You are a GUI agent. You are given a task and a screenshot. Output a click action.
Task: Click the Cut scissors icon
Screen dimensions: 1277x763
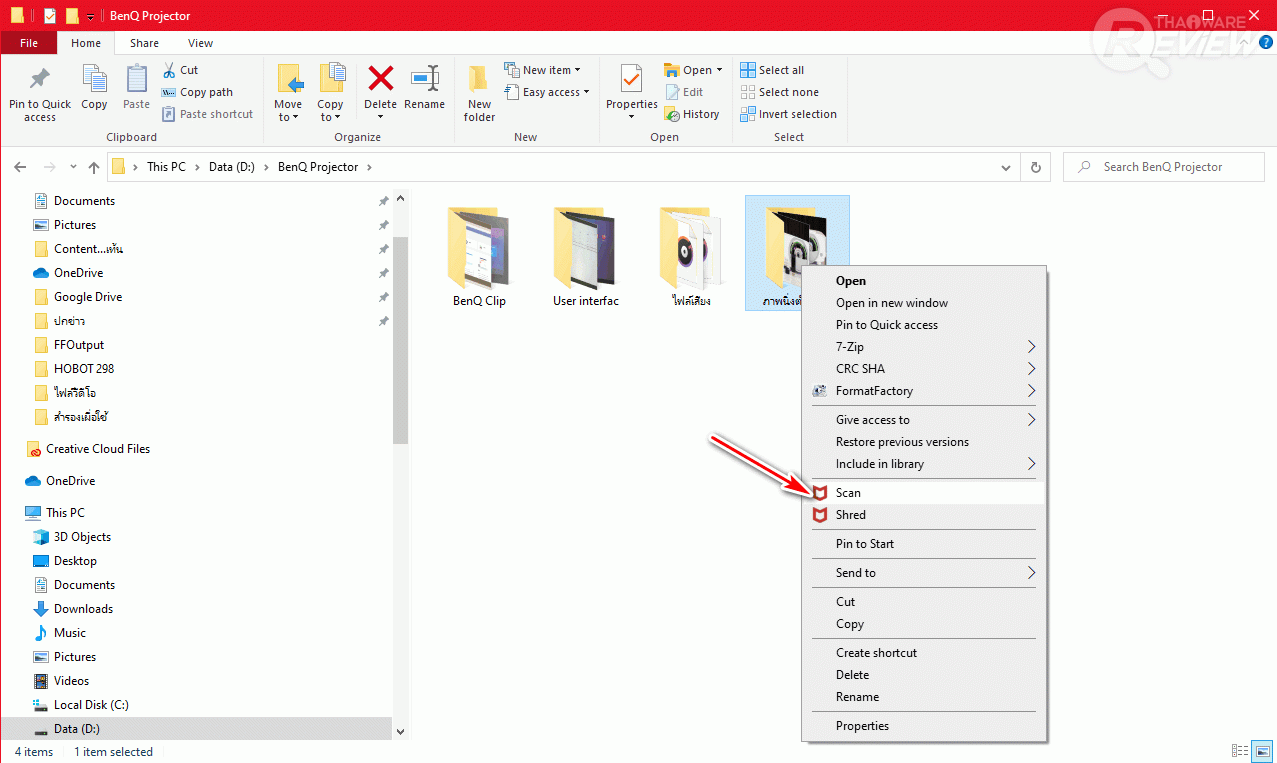pos(169,70)
